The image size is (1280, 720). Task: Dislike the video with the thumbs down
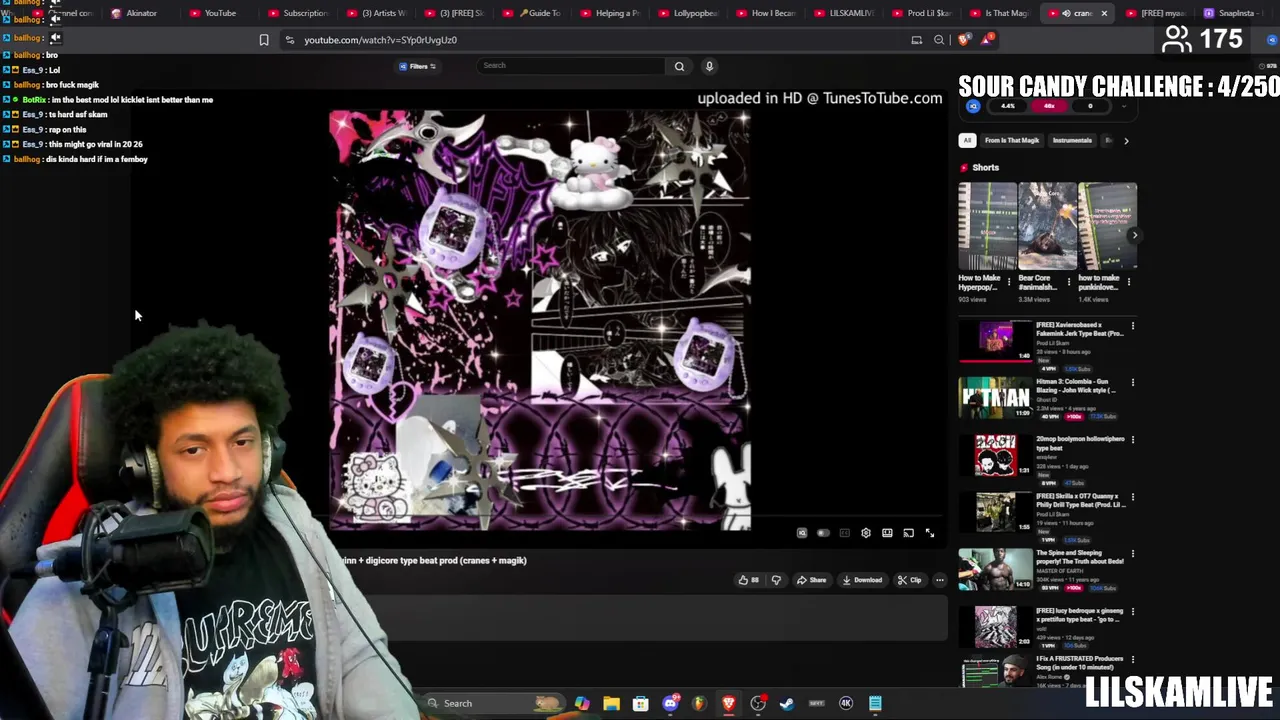point(776,580)
